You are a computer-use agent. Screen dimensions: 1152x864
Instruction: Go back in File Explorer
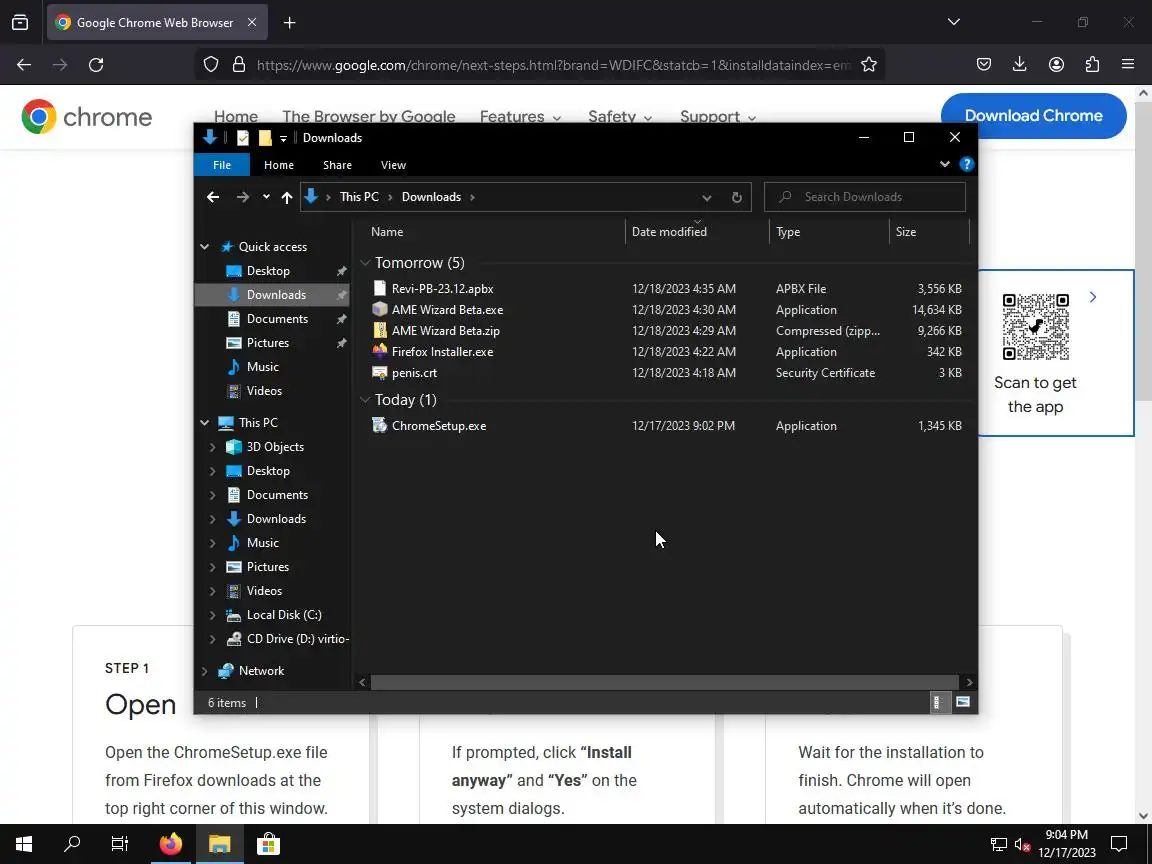pos(213,197)
